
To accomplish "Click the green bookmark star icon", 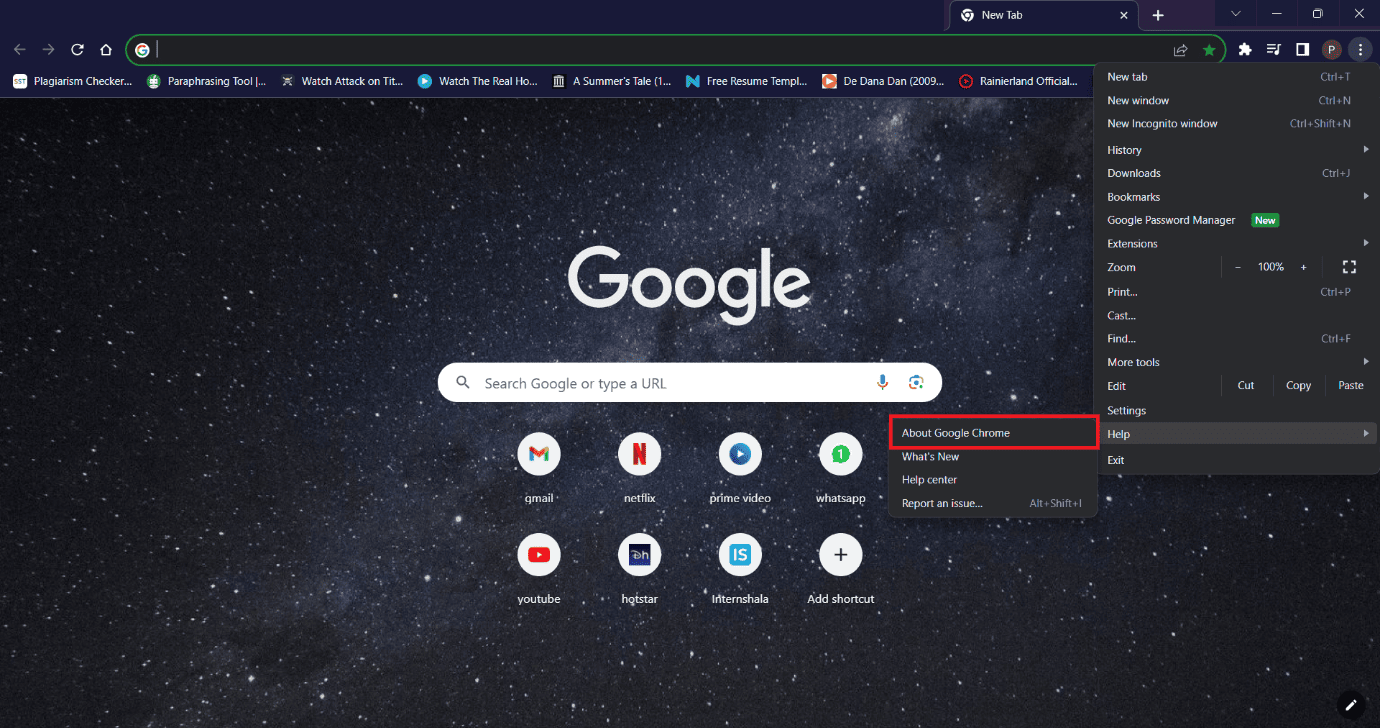I will pyautogui.click(x=1209, y=50).
